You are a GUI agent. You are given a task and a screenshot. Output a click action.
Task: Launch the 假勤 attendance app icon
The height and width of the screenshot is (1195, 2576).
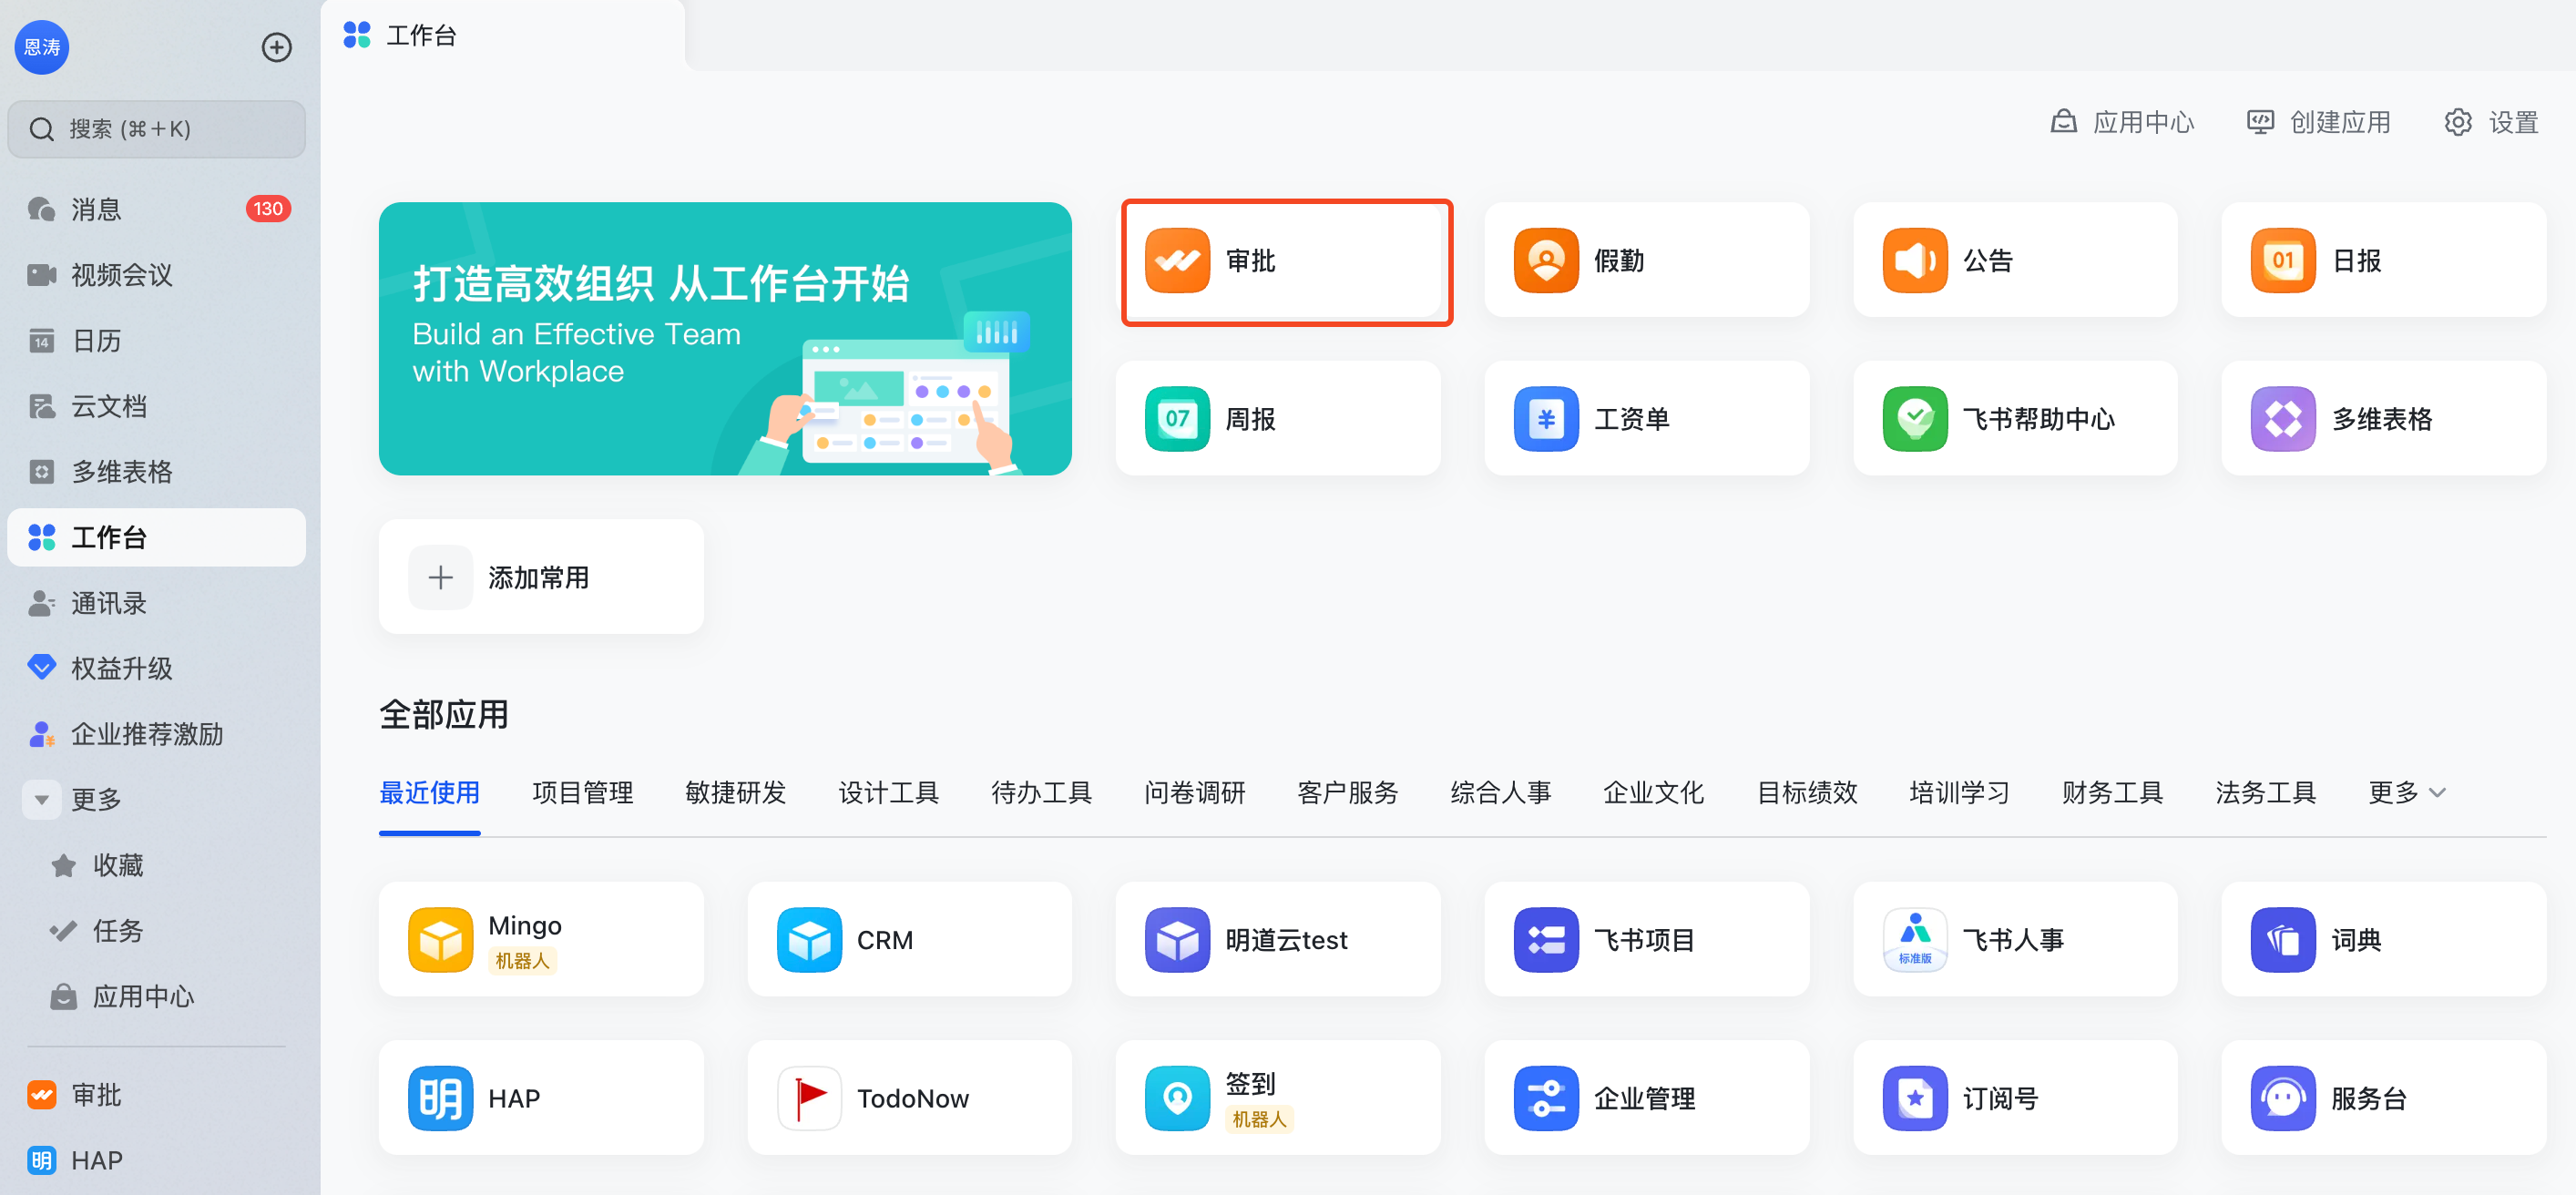1545,261
